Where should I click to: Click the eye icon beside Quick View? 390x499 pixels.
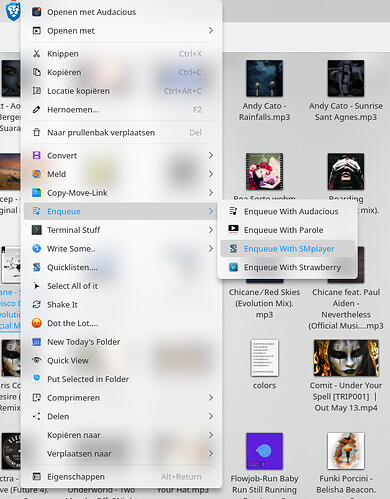[37, 360]
